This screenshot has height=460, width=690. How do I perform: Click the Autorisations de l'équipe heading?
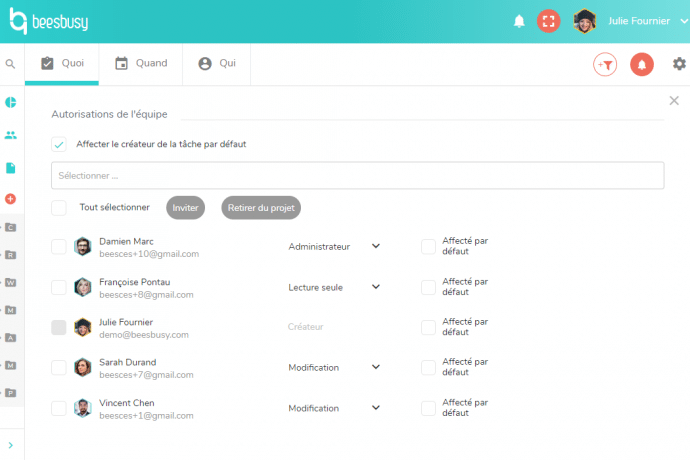(x=110, y=114)
